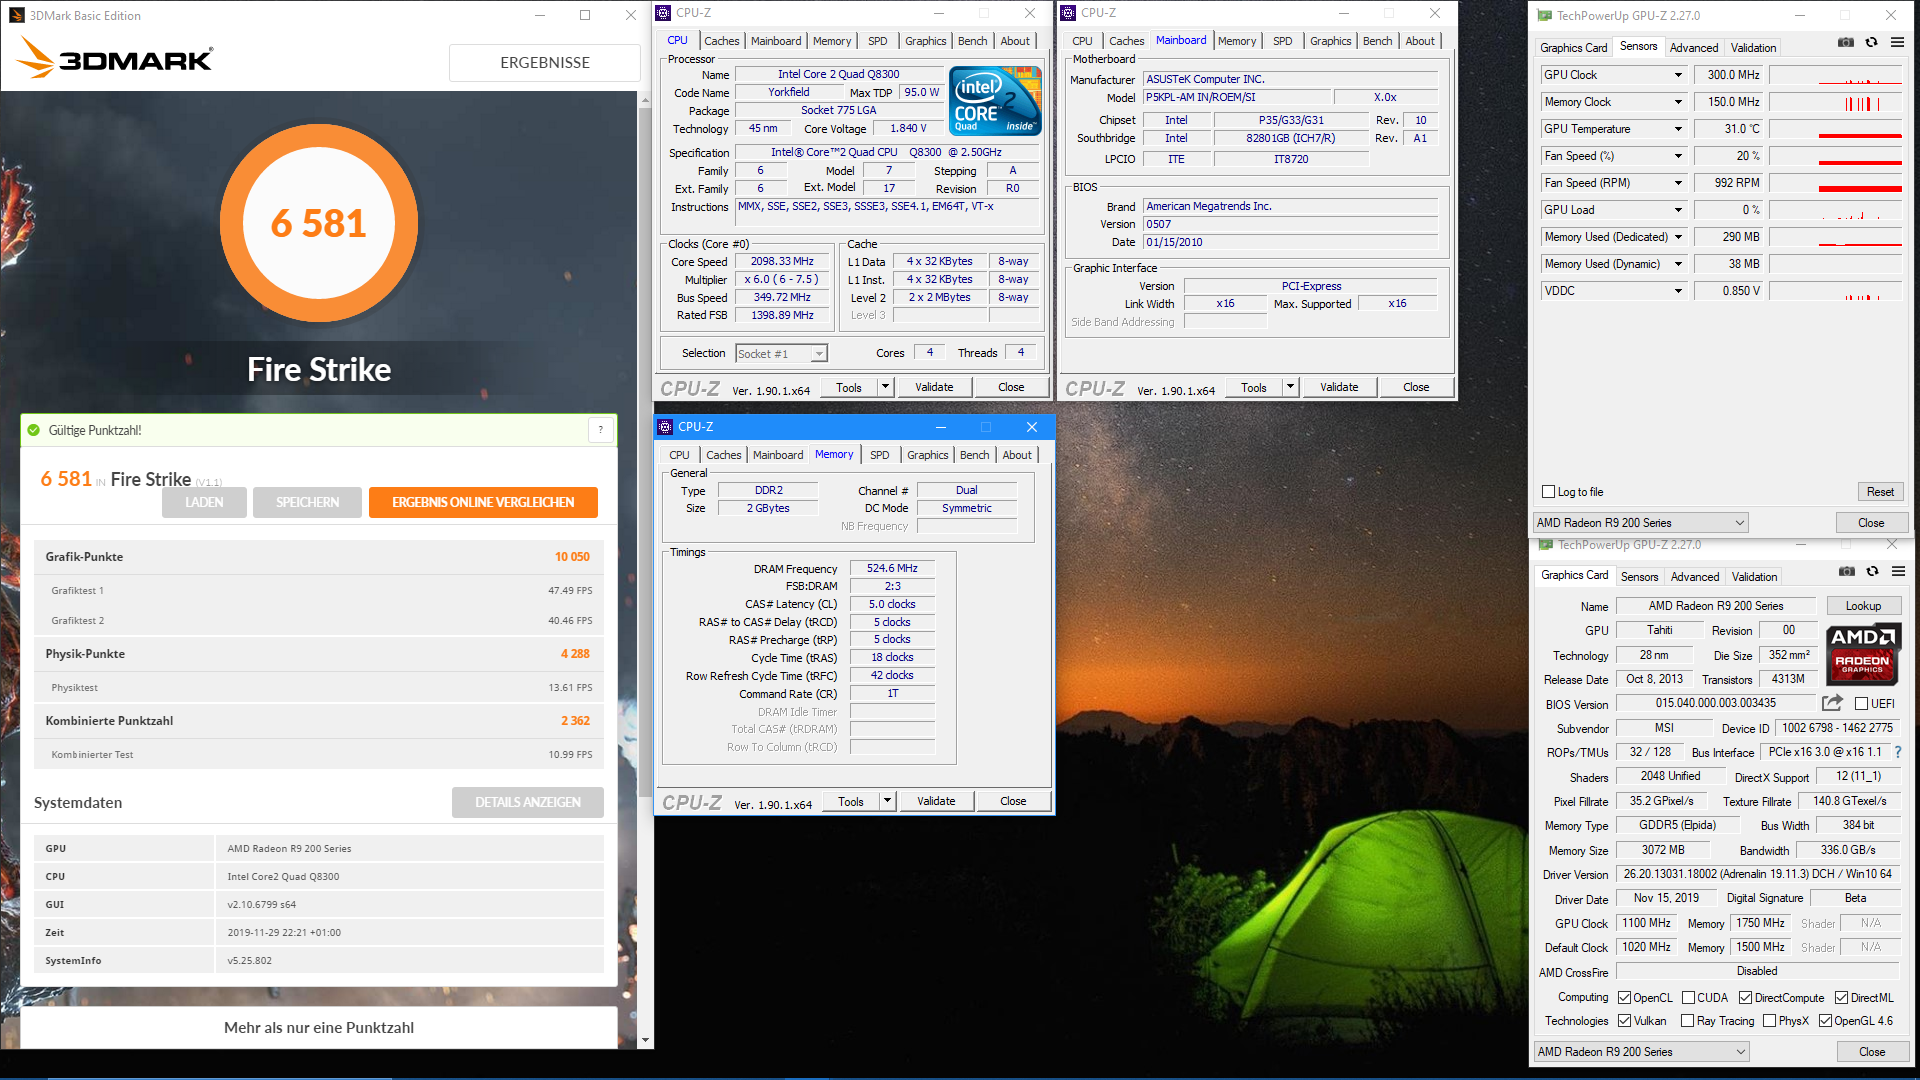
Task: Open the Memory Clock sensor dropdown
Action: coord(1678,102)
